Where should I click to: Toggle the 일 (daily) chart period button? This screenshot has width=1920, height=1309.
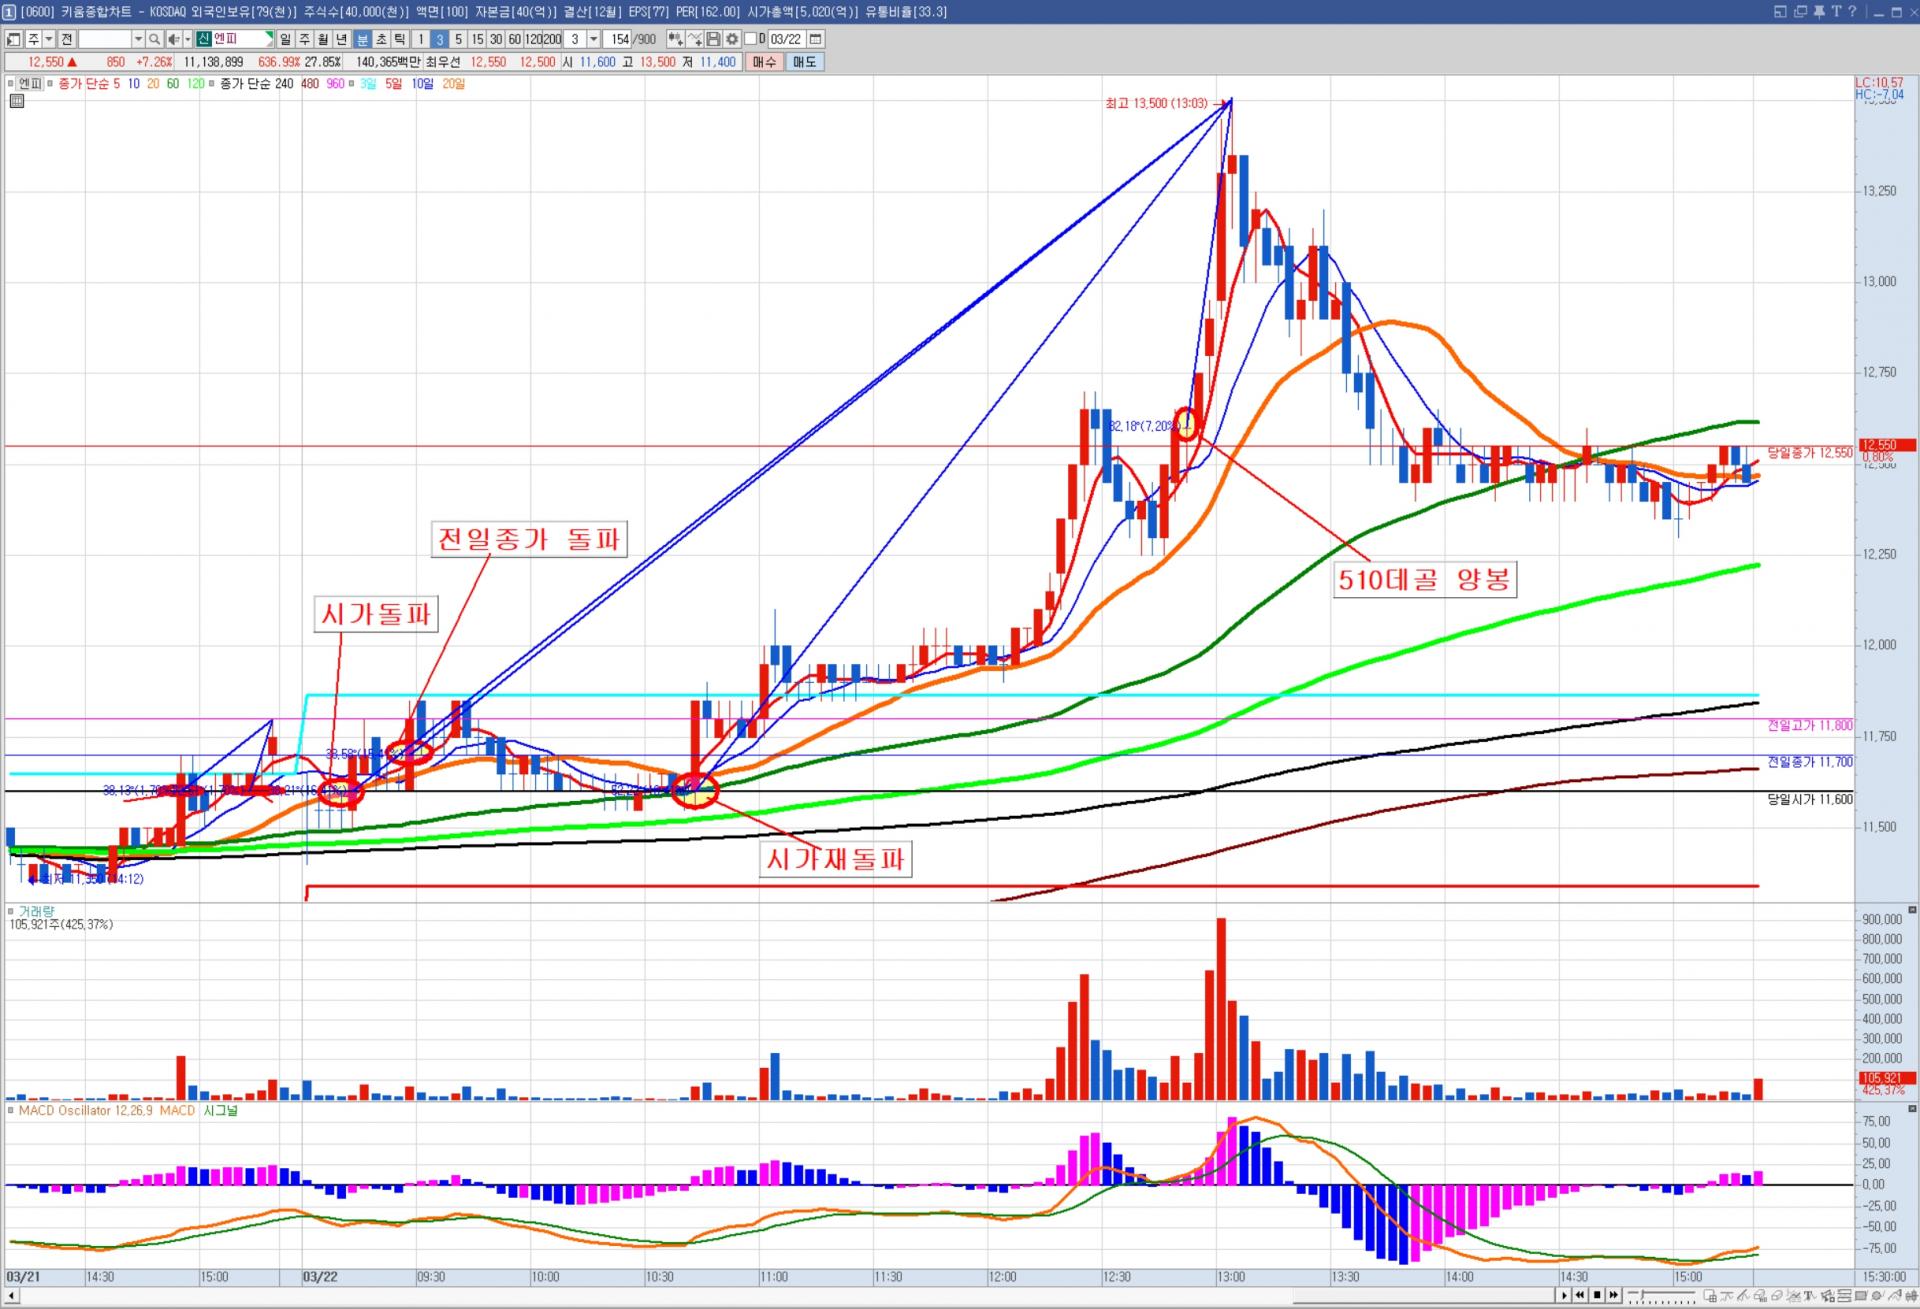[x=285, y=39]
